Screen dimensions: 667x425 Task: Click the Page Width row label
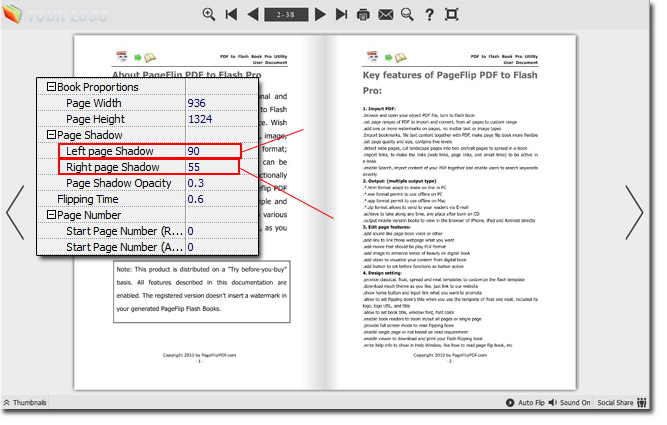pos(94,103)
